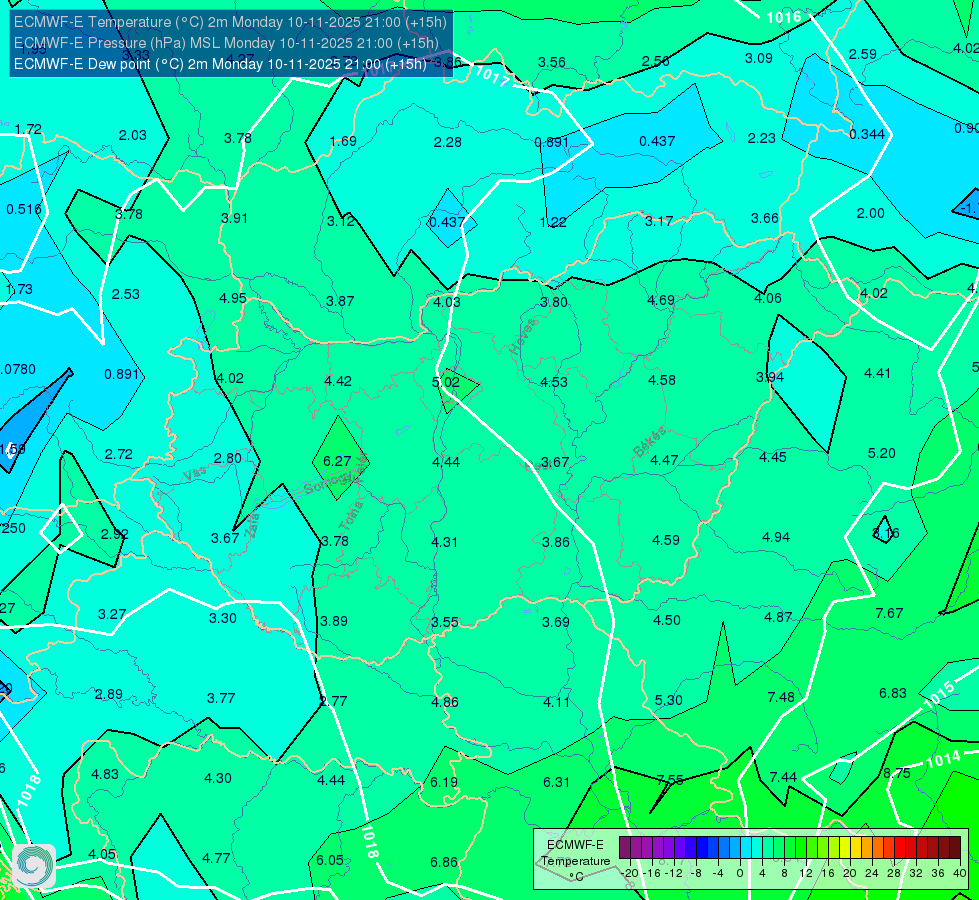Click the 6.83 temperature value
The width and height of the screenshot is (979, 900).
tap(893, 693)
